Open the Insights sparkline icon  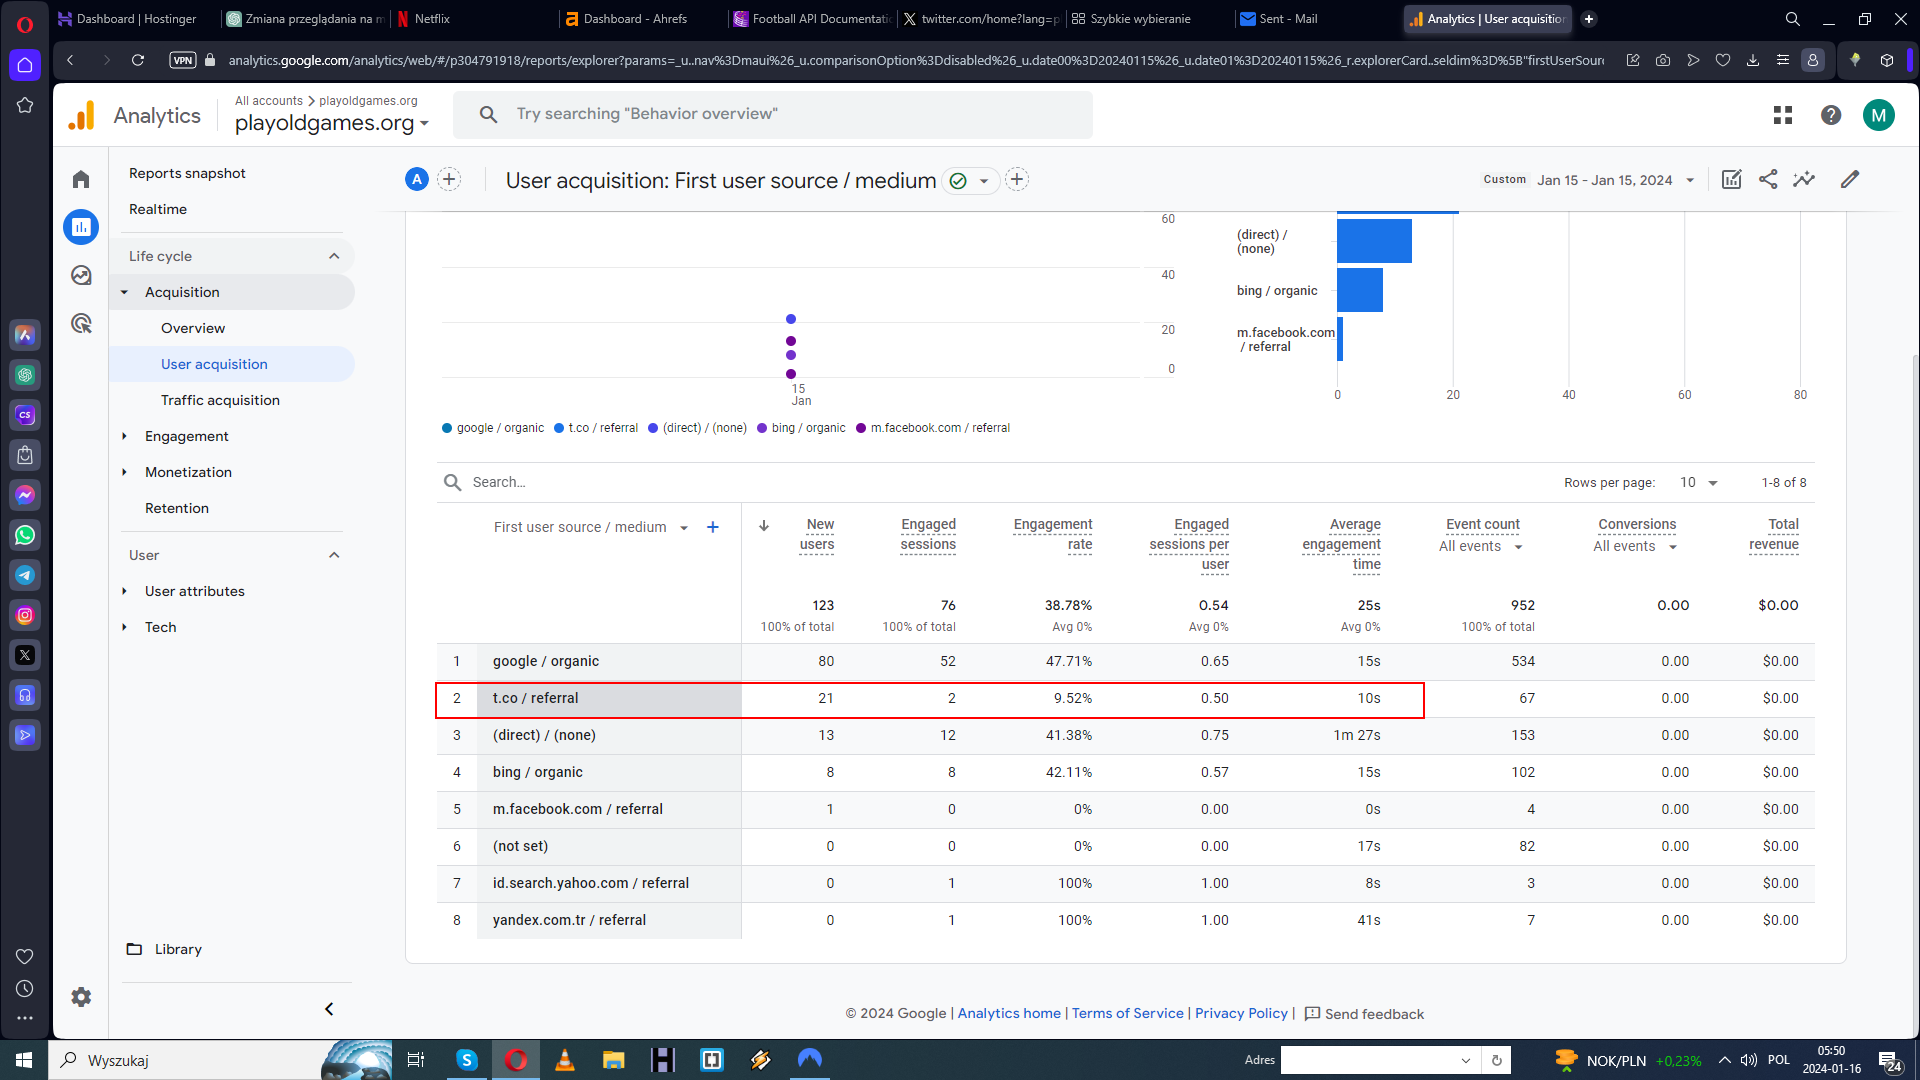(1804, 179)
